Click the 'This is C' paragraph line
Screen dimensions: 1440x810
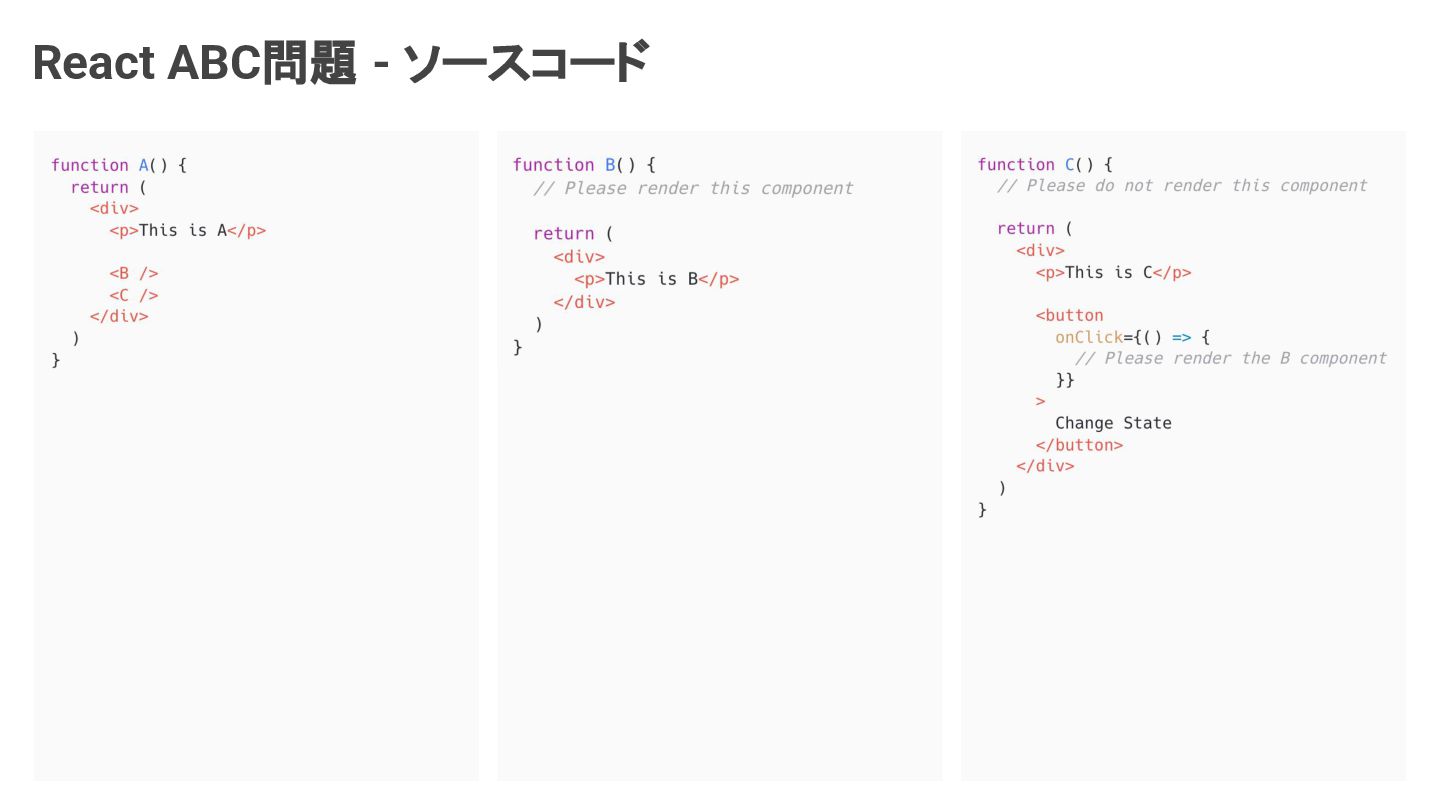(x=1113, y=272)
